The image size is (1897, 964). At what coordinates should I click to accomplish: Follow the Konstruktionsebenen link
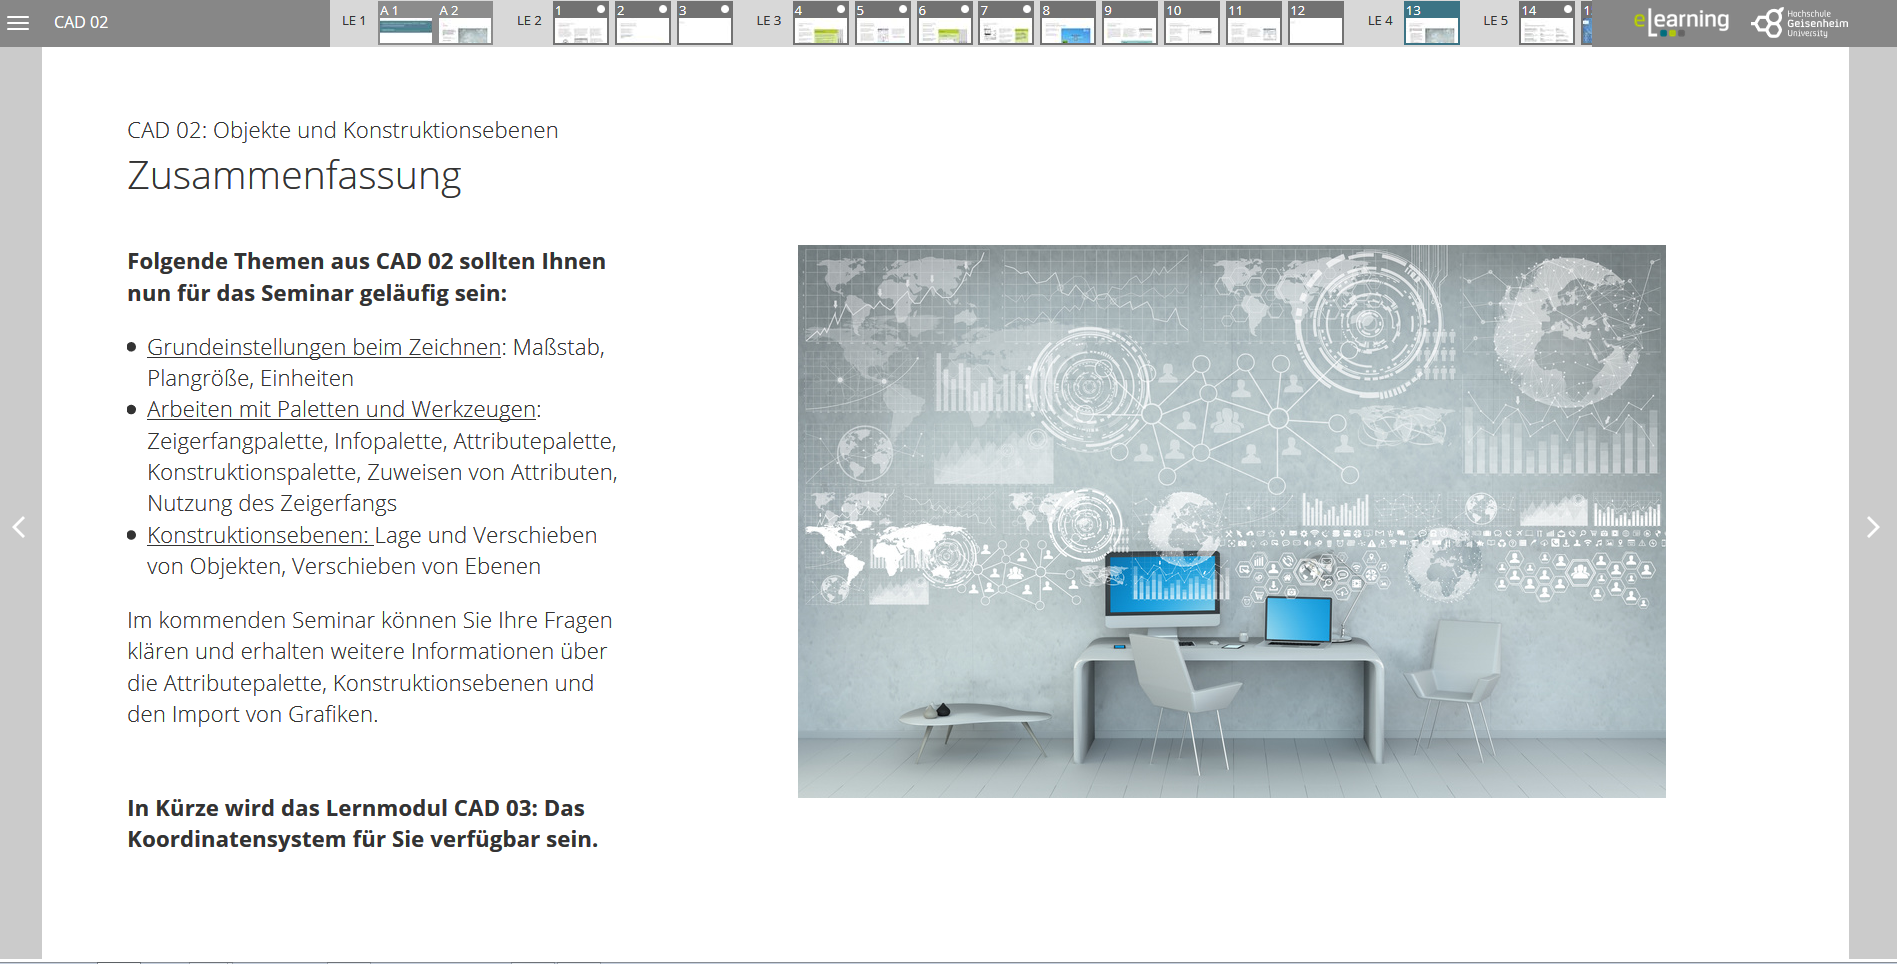pos(258,535)
